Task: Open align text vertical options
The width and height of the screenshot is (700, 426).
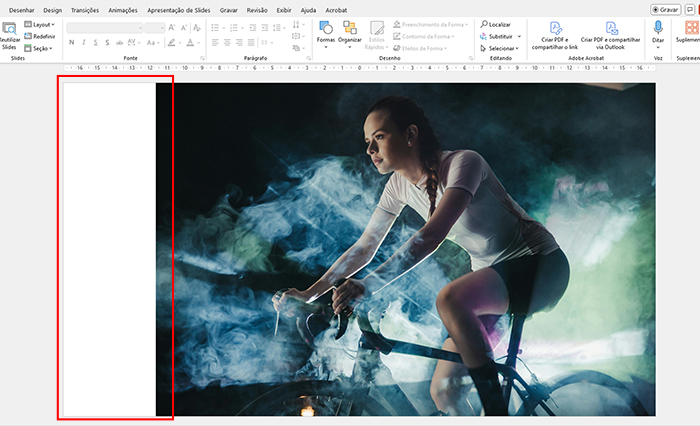Action: [298, 36]
